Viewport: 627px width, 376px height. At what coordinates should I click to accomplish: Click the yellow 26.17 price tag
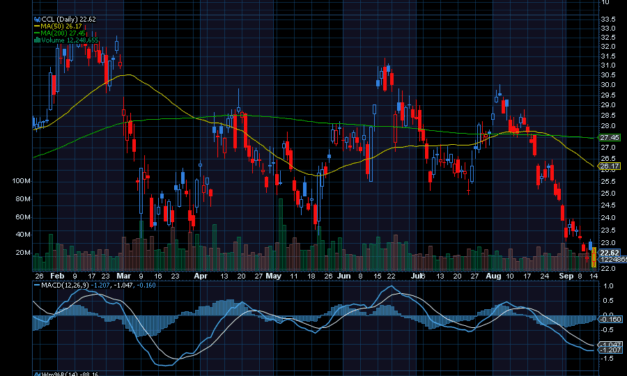click(609, 166)
